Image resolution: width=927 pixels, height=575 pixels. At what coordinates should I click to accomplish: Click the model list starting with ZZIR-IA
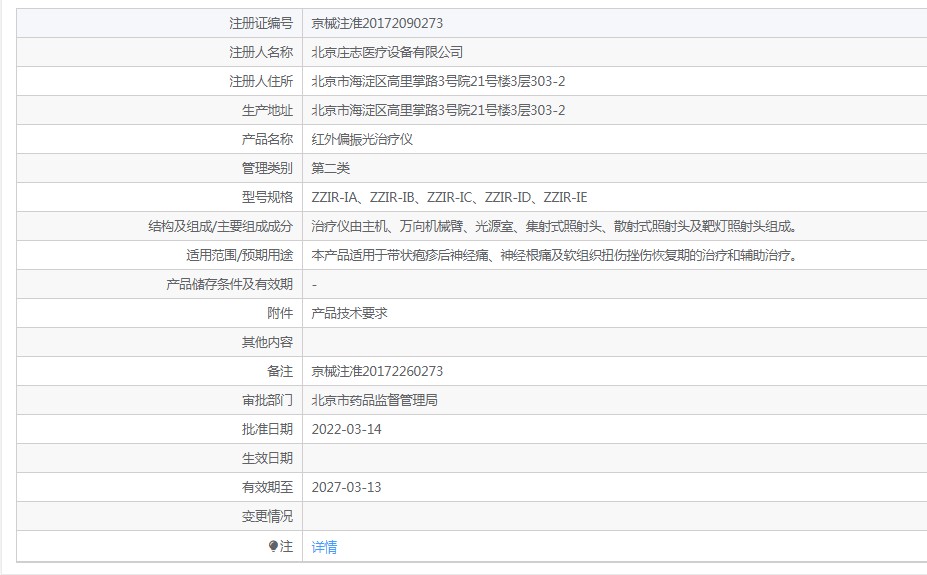449,197
